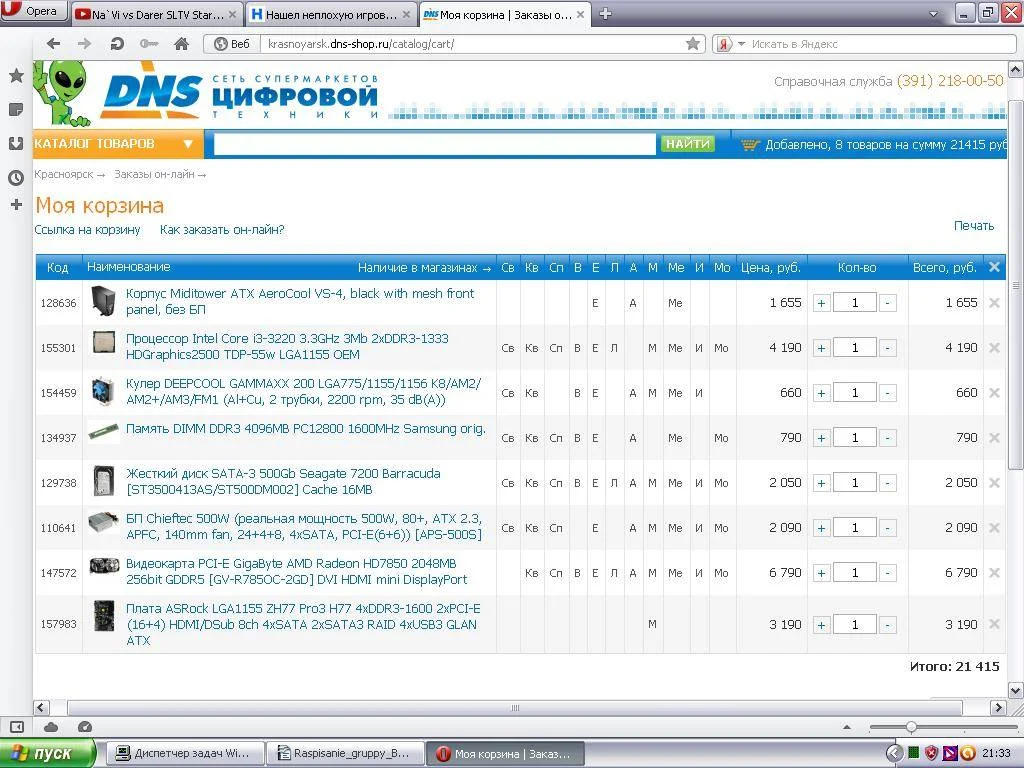Click the Печать print link
Viewport: 1024px width, 768px height.
pyautogui.click(x=974, y=225)
